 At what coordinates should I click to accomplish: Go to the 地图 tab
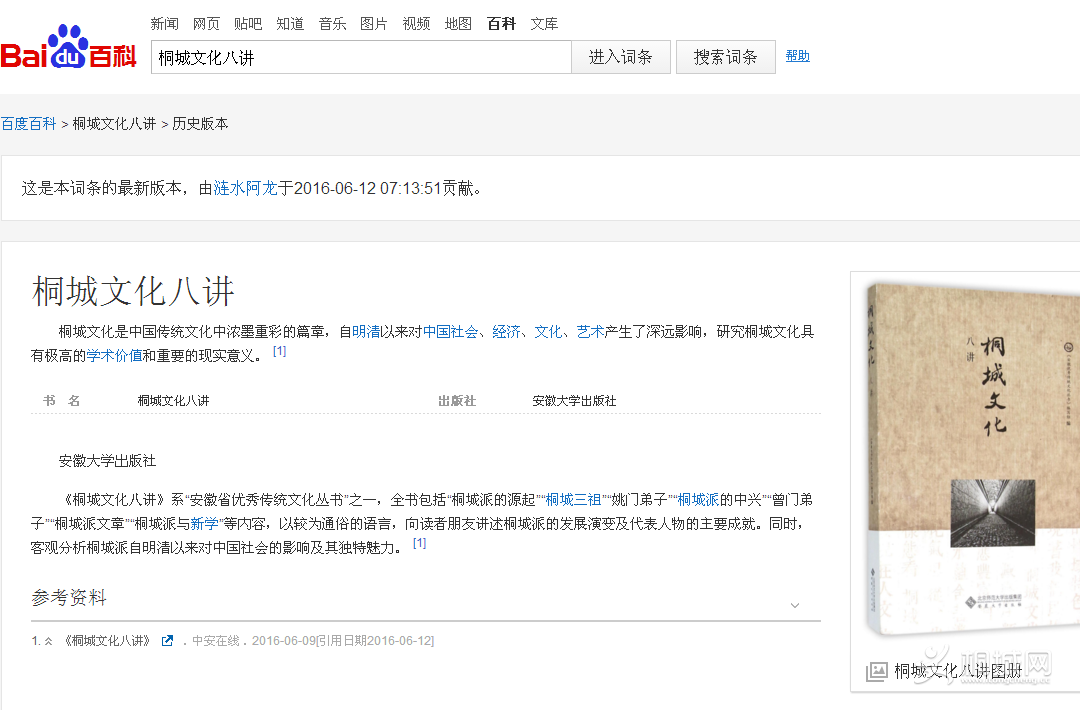point(458,23)
